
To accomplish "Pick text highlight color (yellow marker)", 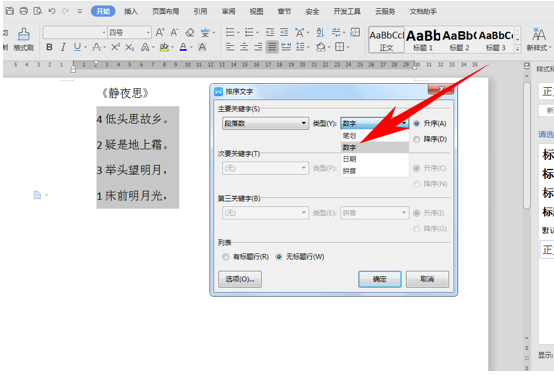I will pyautogui.click(x=164, y=47).
